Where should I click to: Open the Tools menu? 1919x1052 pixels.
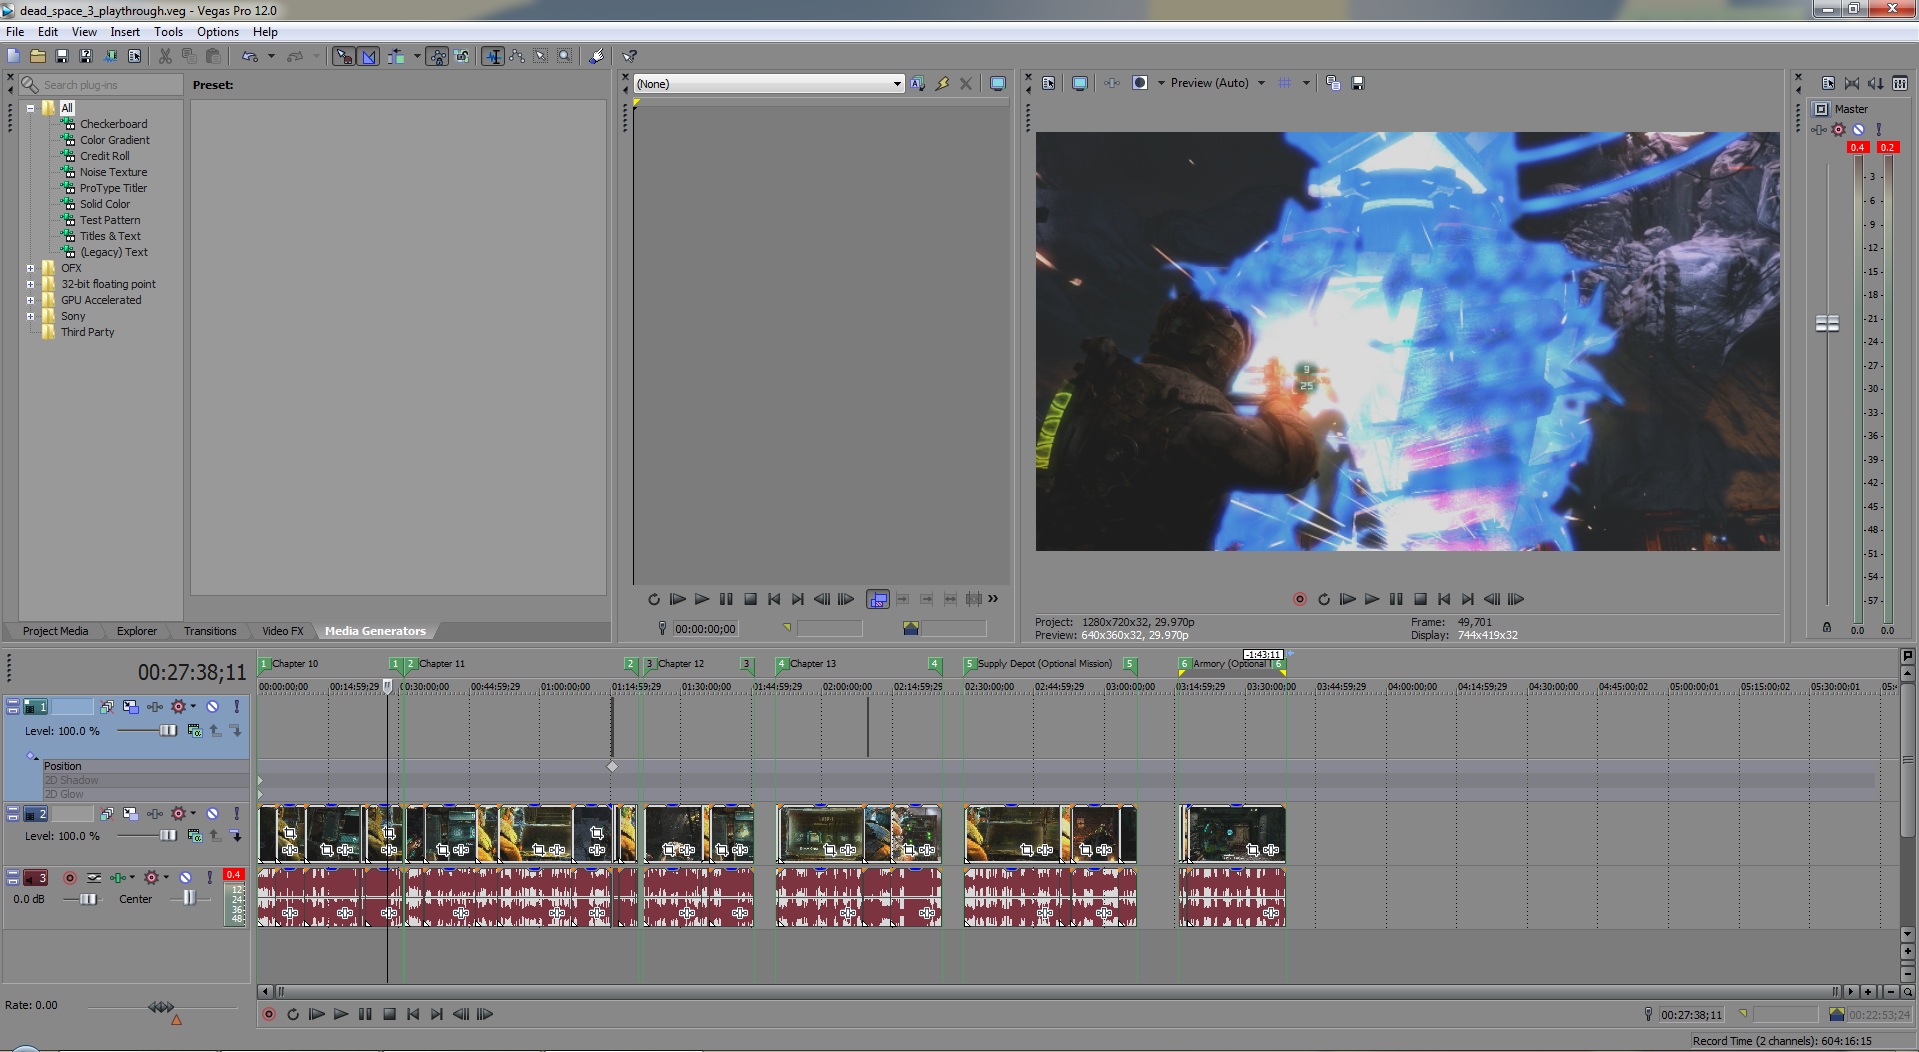point(168,32)
